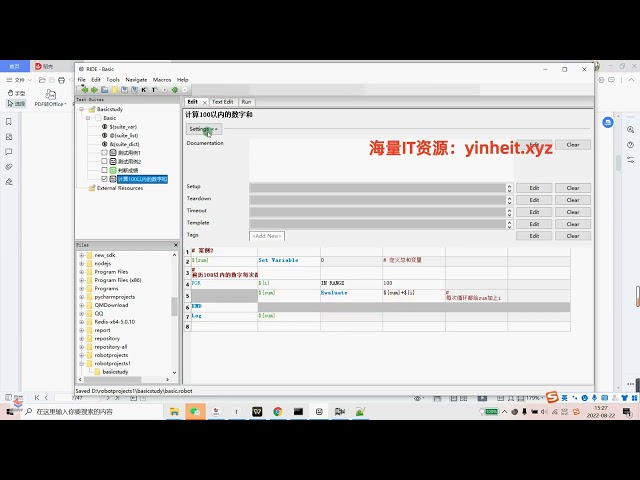This screenshot has width=640, height=480.
Task: Click the green gear icon in RIDE toolbar
Action: tap(175, 90)
